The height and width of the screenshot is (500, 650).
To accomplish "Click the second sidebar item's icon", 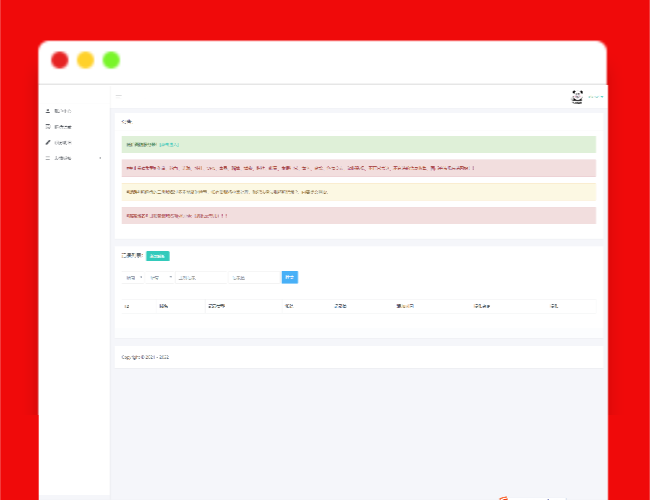I will [48, 127].
